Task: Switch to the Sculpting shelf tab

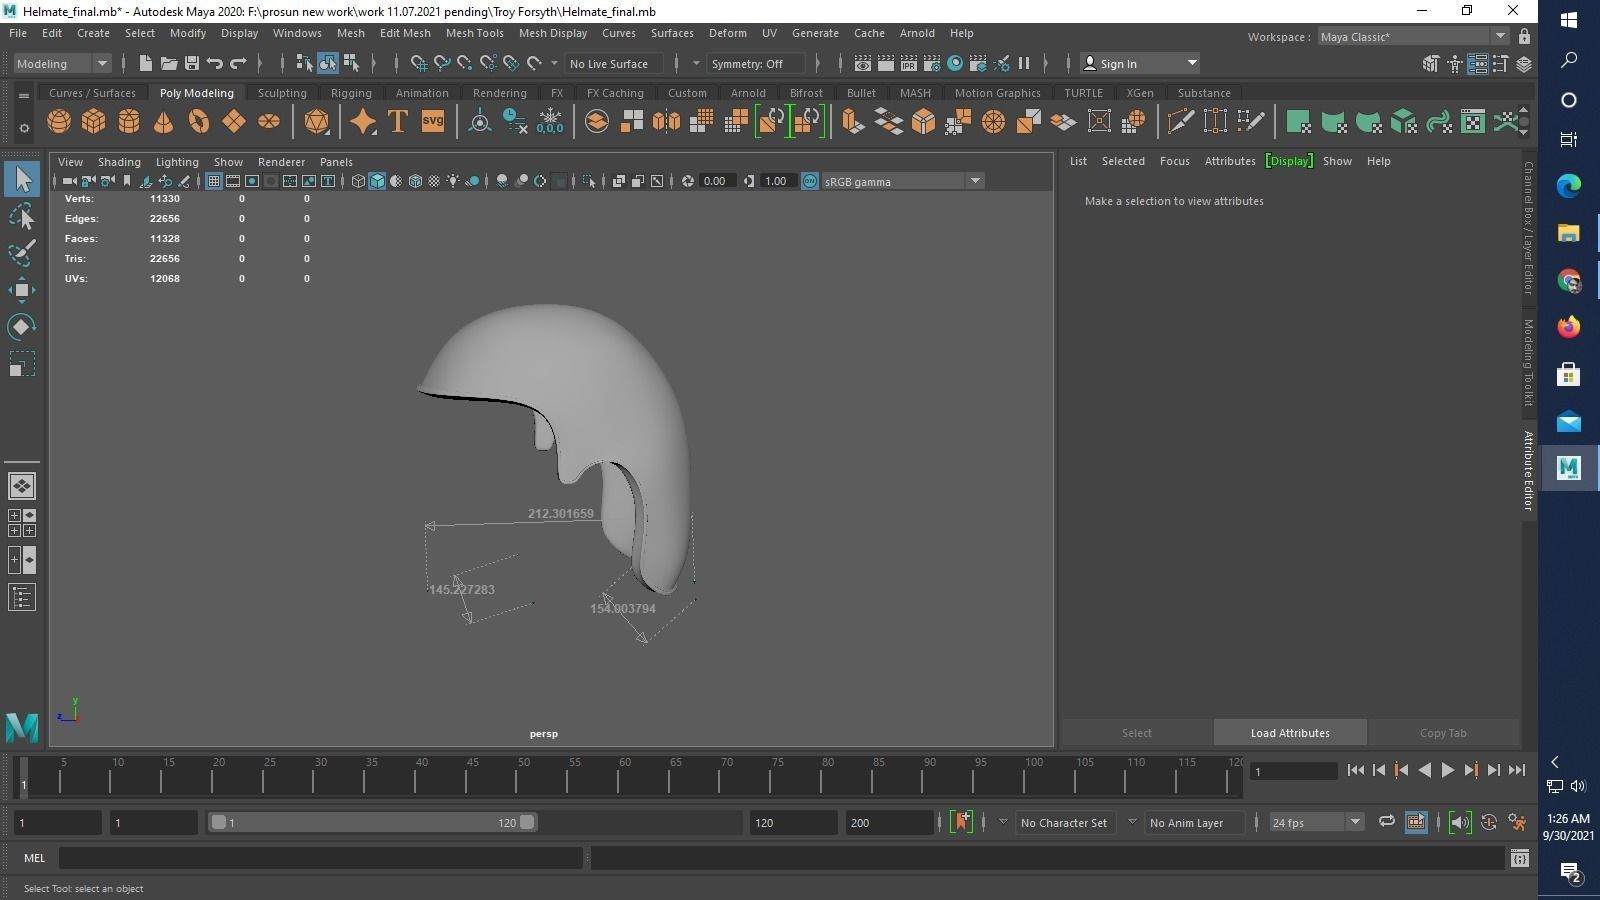Action: tap(282, 93)
